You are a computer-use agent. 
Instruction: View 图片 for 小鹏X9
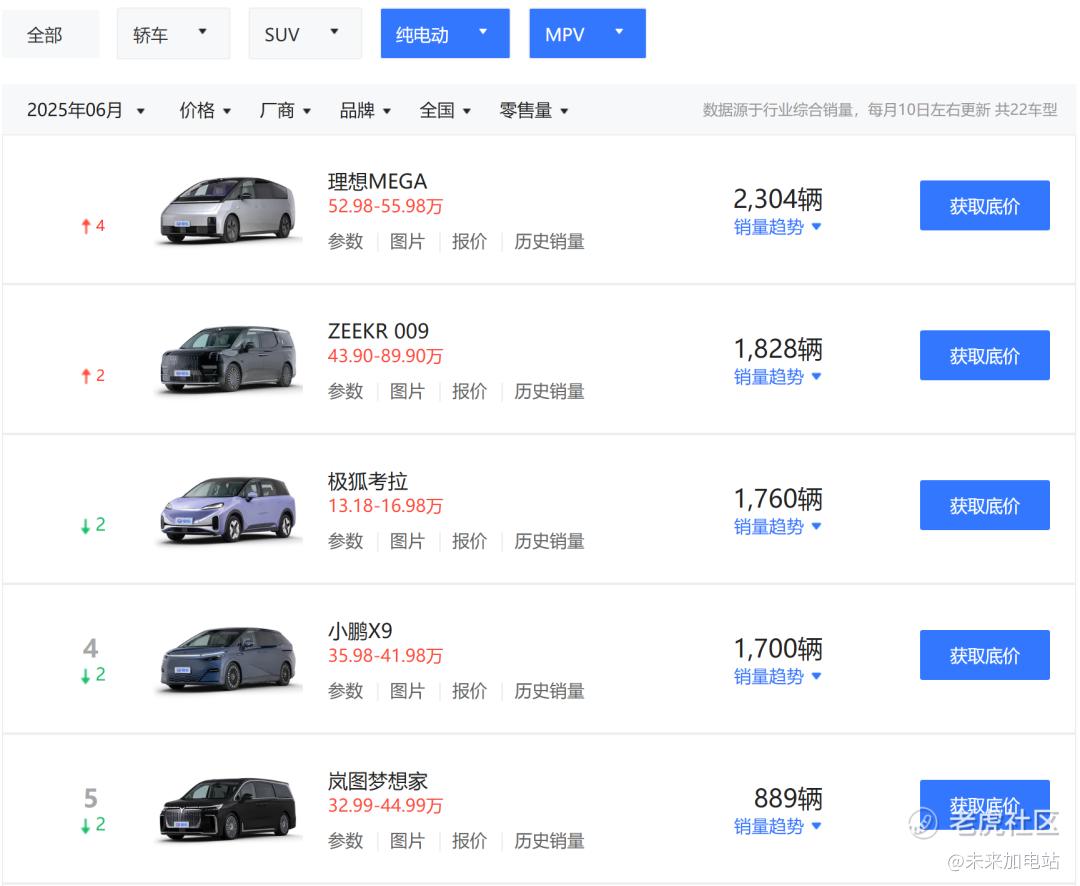click(x=407, y=691)
